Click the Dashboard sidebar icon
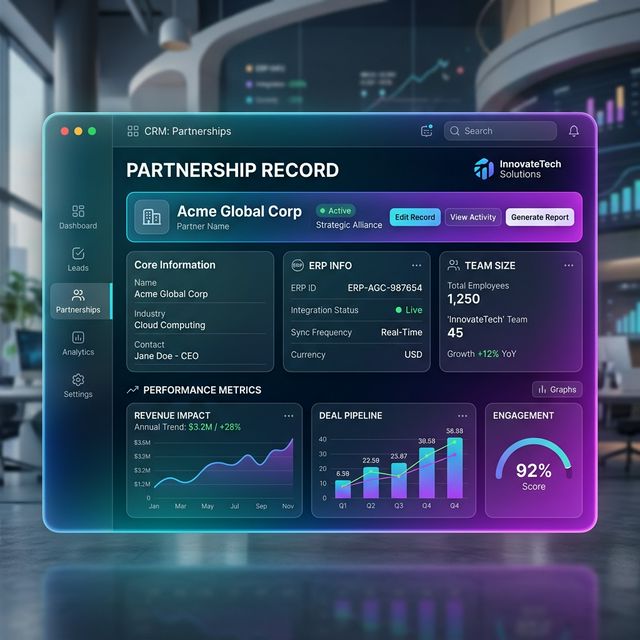The width and height of the screenshot is (640, 640). pyautogui.click(x=78, y=211)
